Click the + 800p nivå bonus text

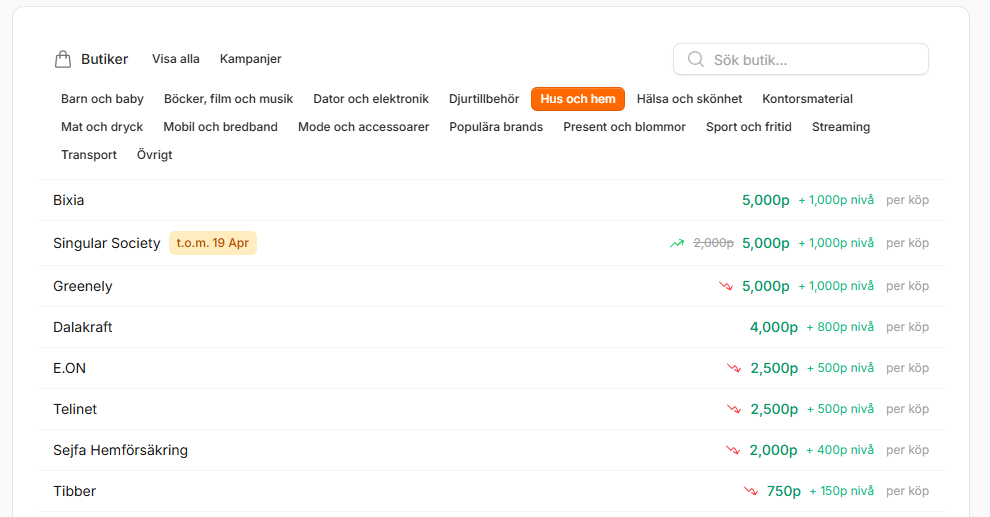[x=840, y=327]
